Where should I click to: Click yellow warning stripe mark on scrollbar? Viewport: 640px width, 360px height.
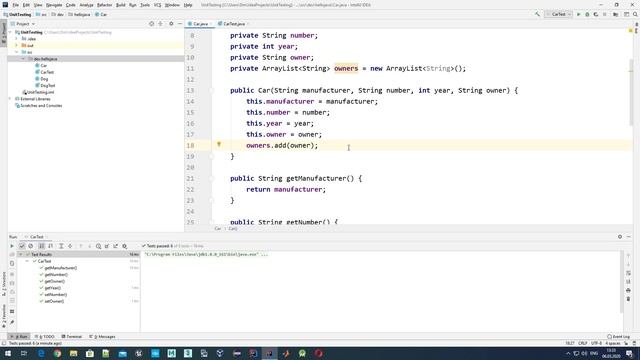[631, 71]
